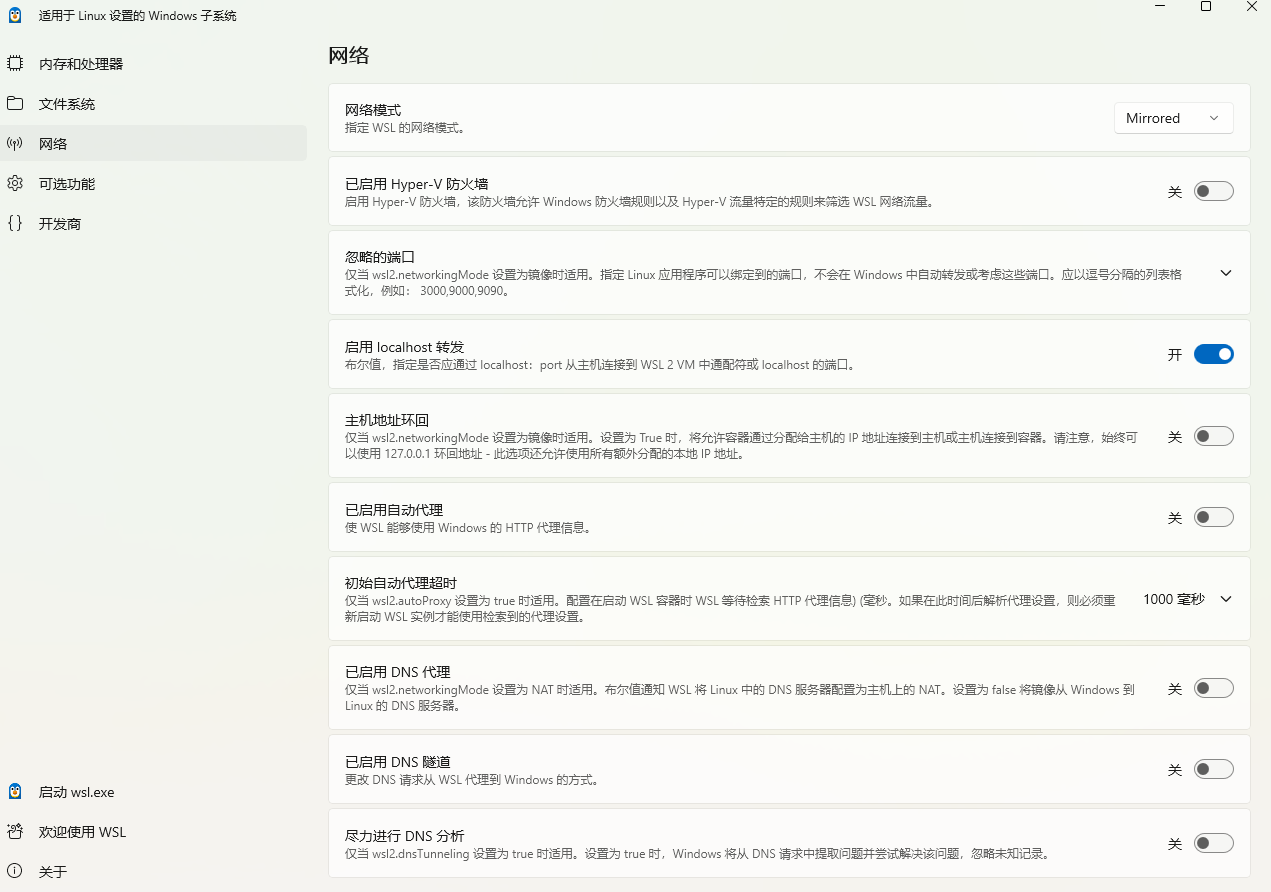This screenshot has width=1271, height=892.
Task: Expand the 初始自动代理超时 chevron
Action: tap(1226, 599)
